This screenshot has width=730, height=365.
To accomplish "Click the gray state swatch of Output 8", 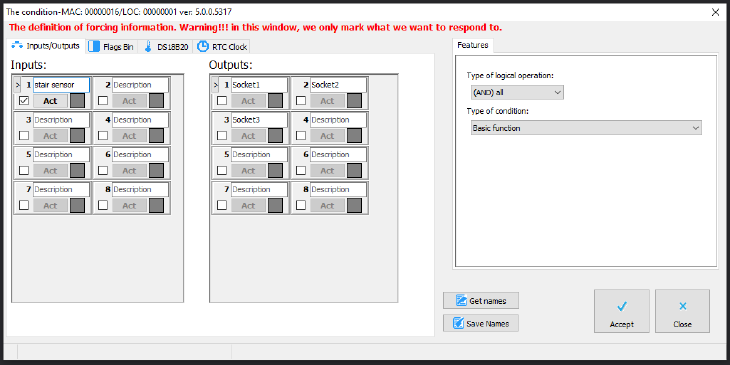I will click(x=355, y=205).
